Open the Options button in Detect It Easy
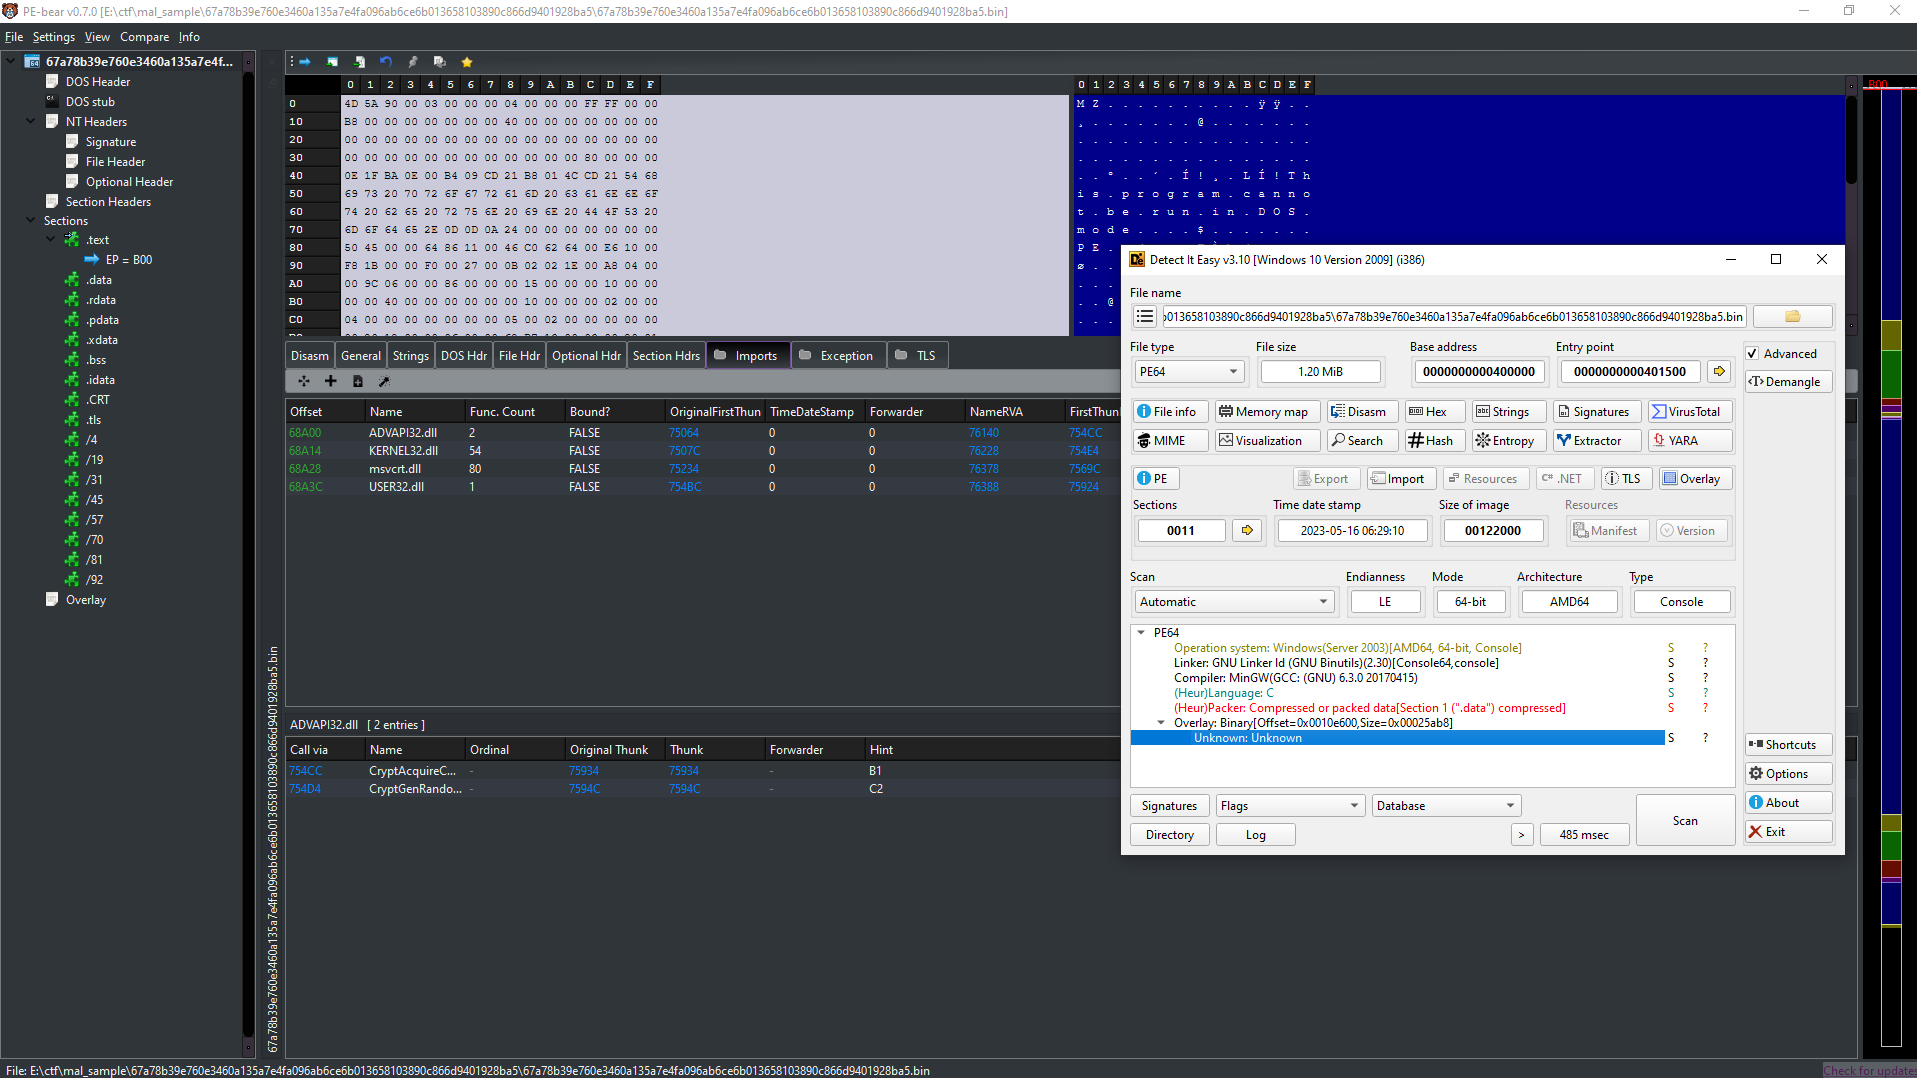Screen dimensions: 1917x1078 (x=1788, y=774)
